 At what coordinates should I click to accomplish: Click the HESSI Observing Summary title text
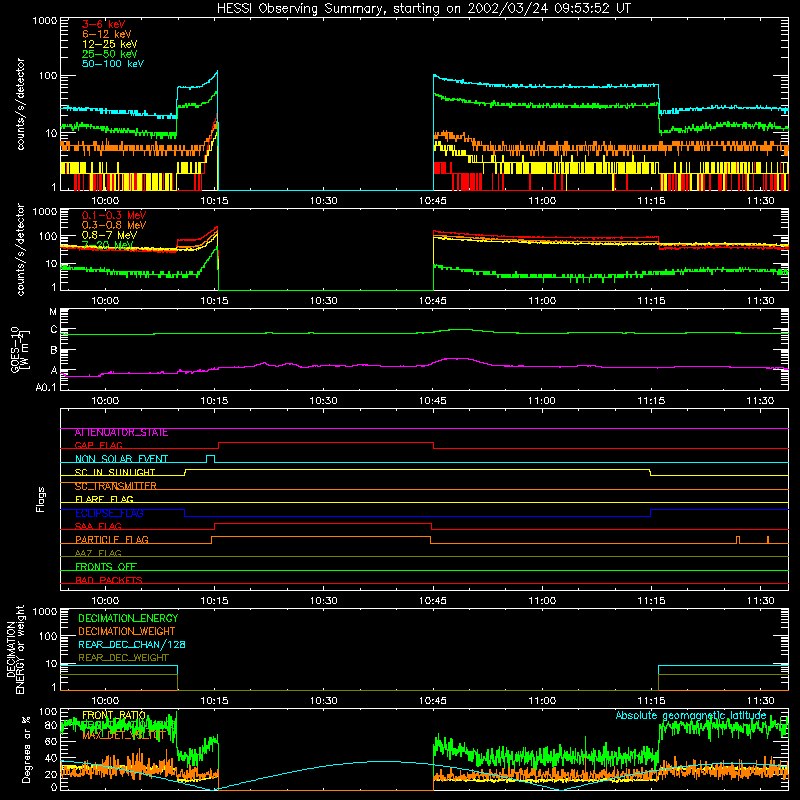(423, 9)
